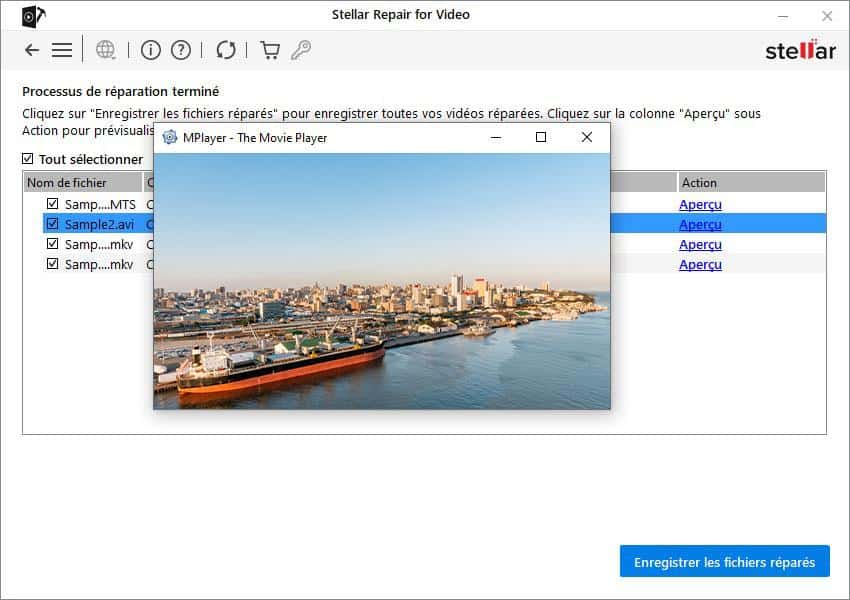
Task: Open the purchase page via cart icon
Action: (x=269, y=49)
